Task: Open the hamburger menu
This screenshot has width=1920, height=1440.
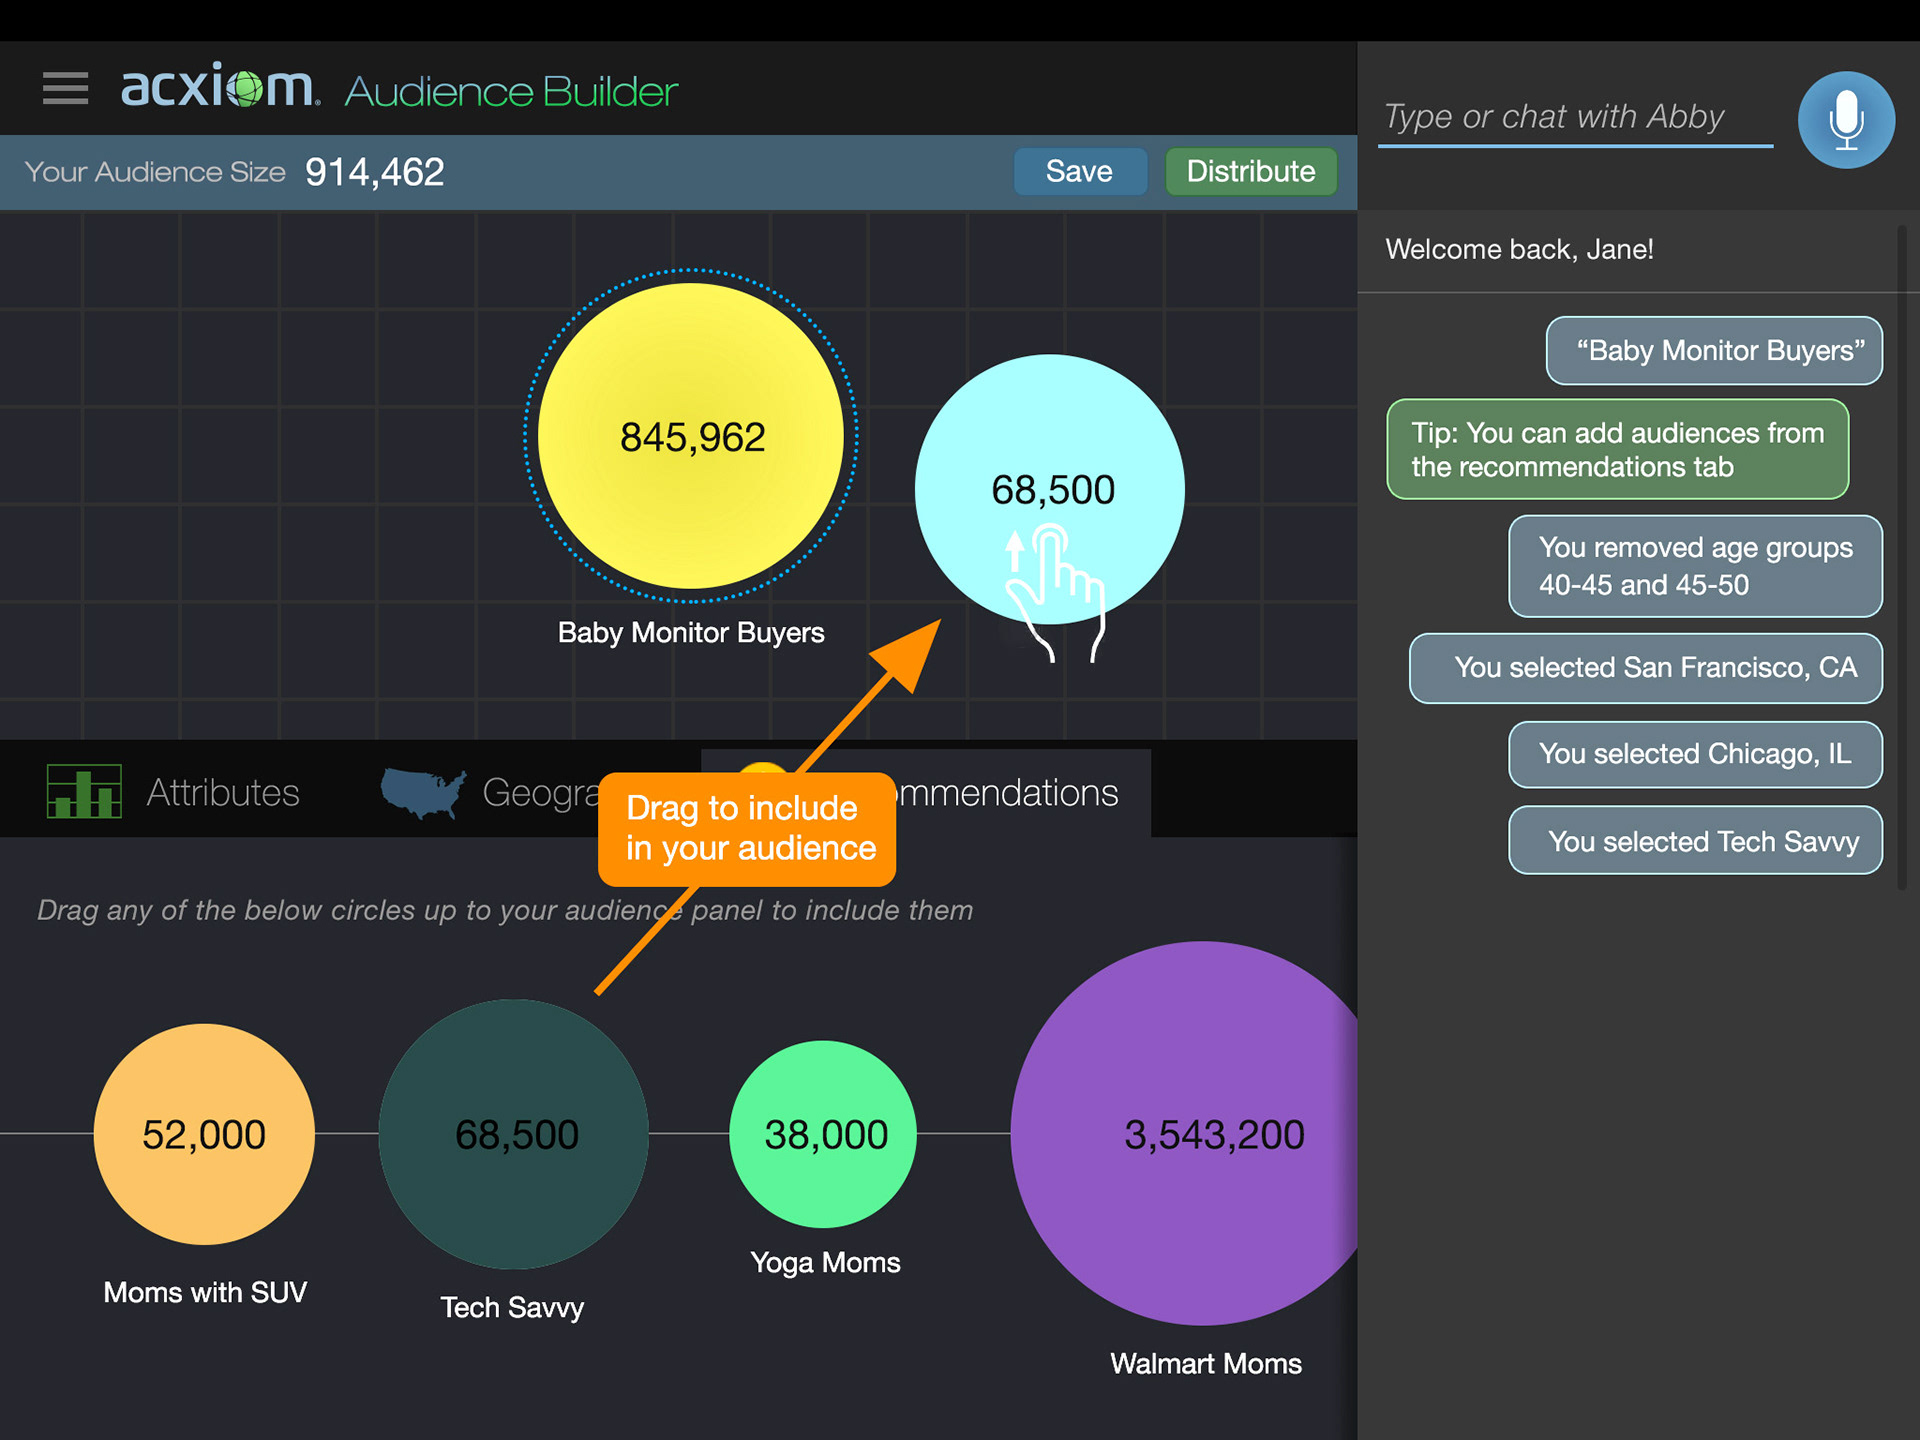Action: (65, 88)
